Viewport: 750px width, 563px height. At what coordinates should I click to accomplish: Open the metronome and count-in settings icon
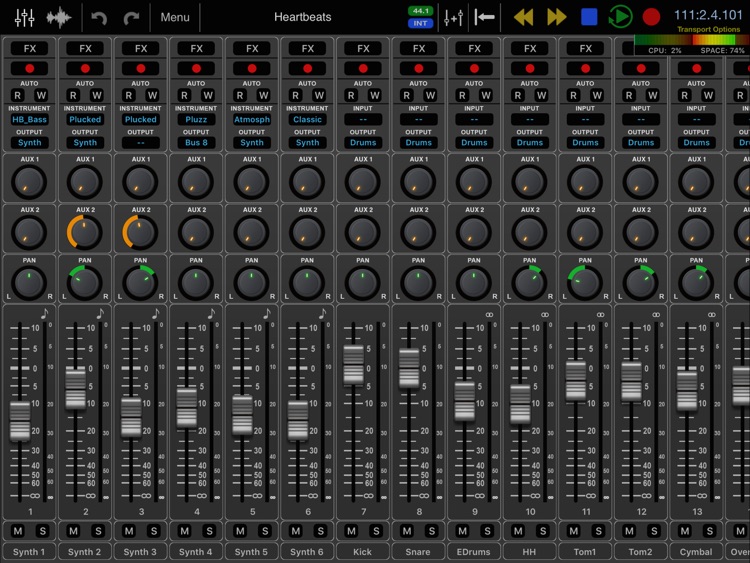pos(453,18)
